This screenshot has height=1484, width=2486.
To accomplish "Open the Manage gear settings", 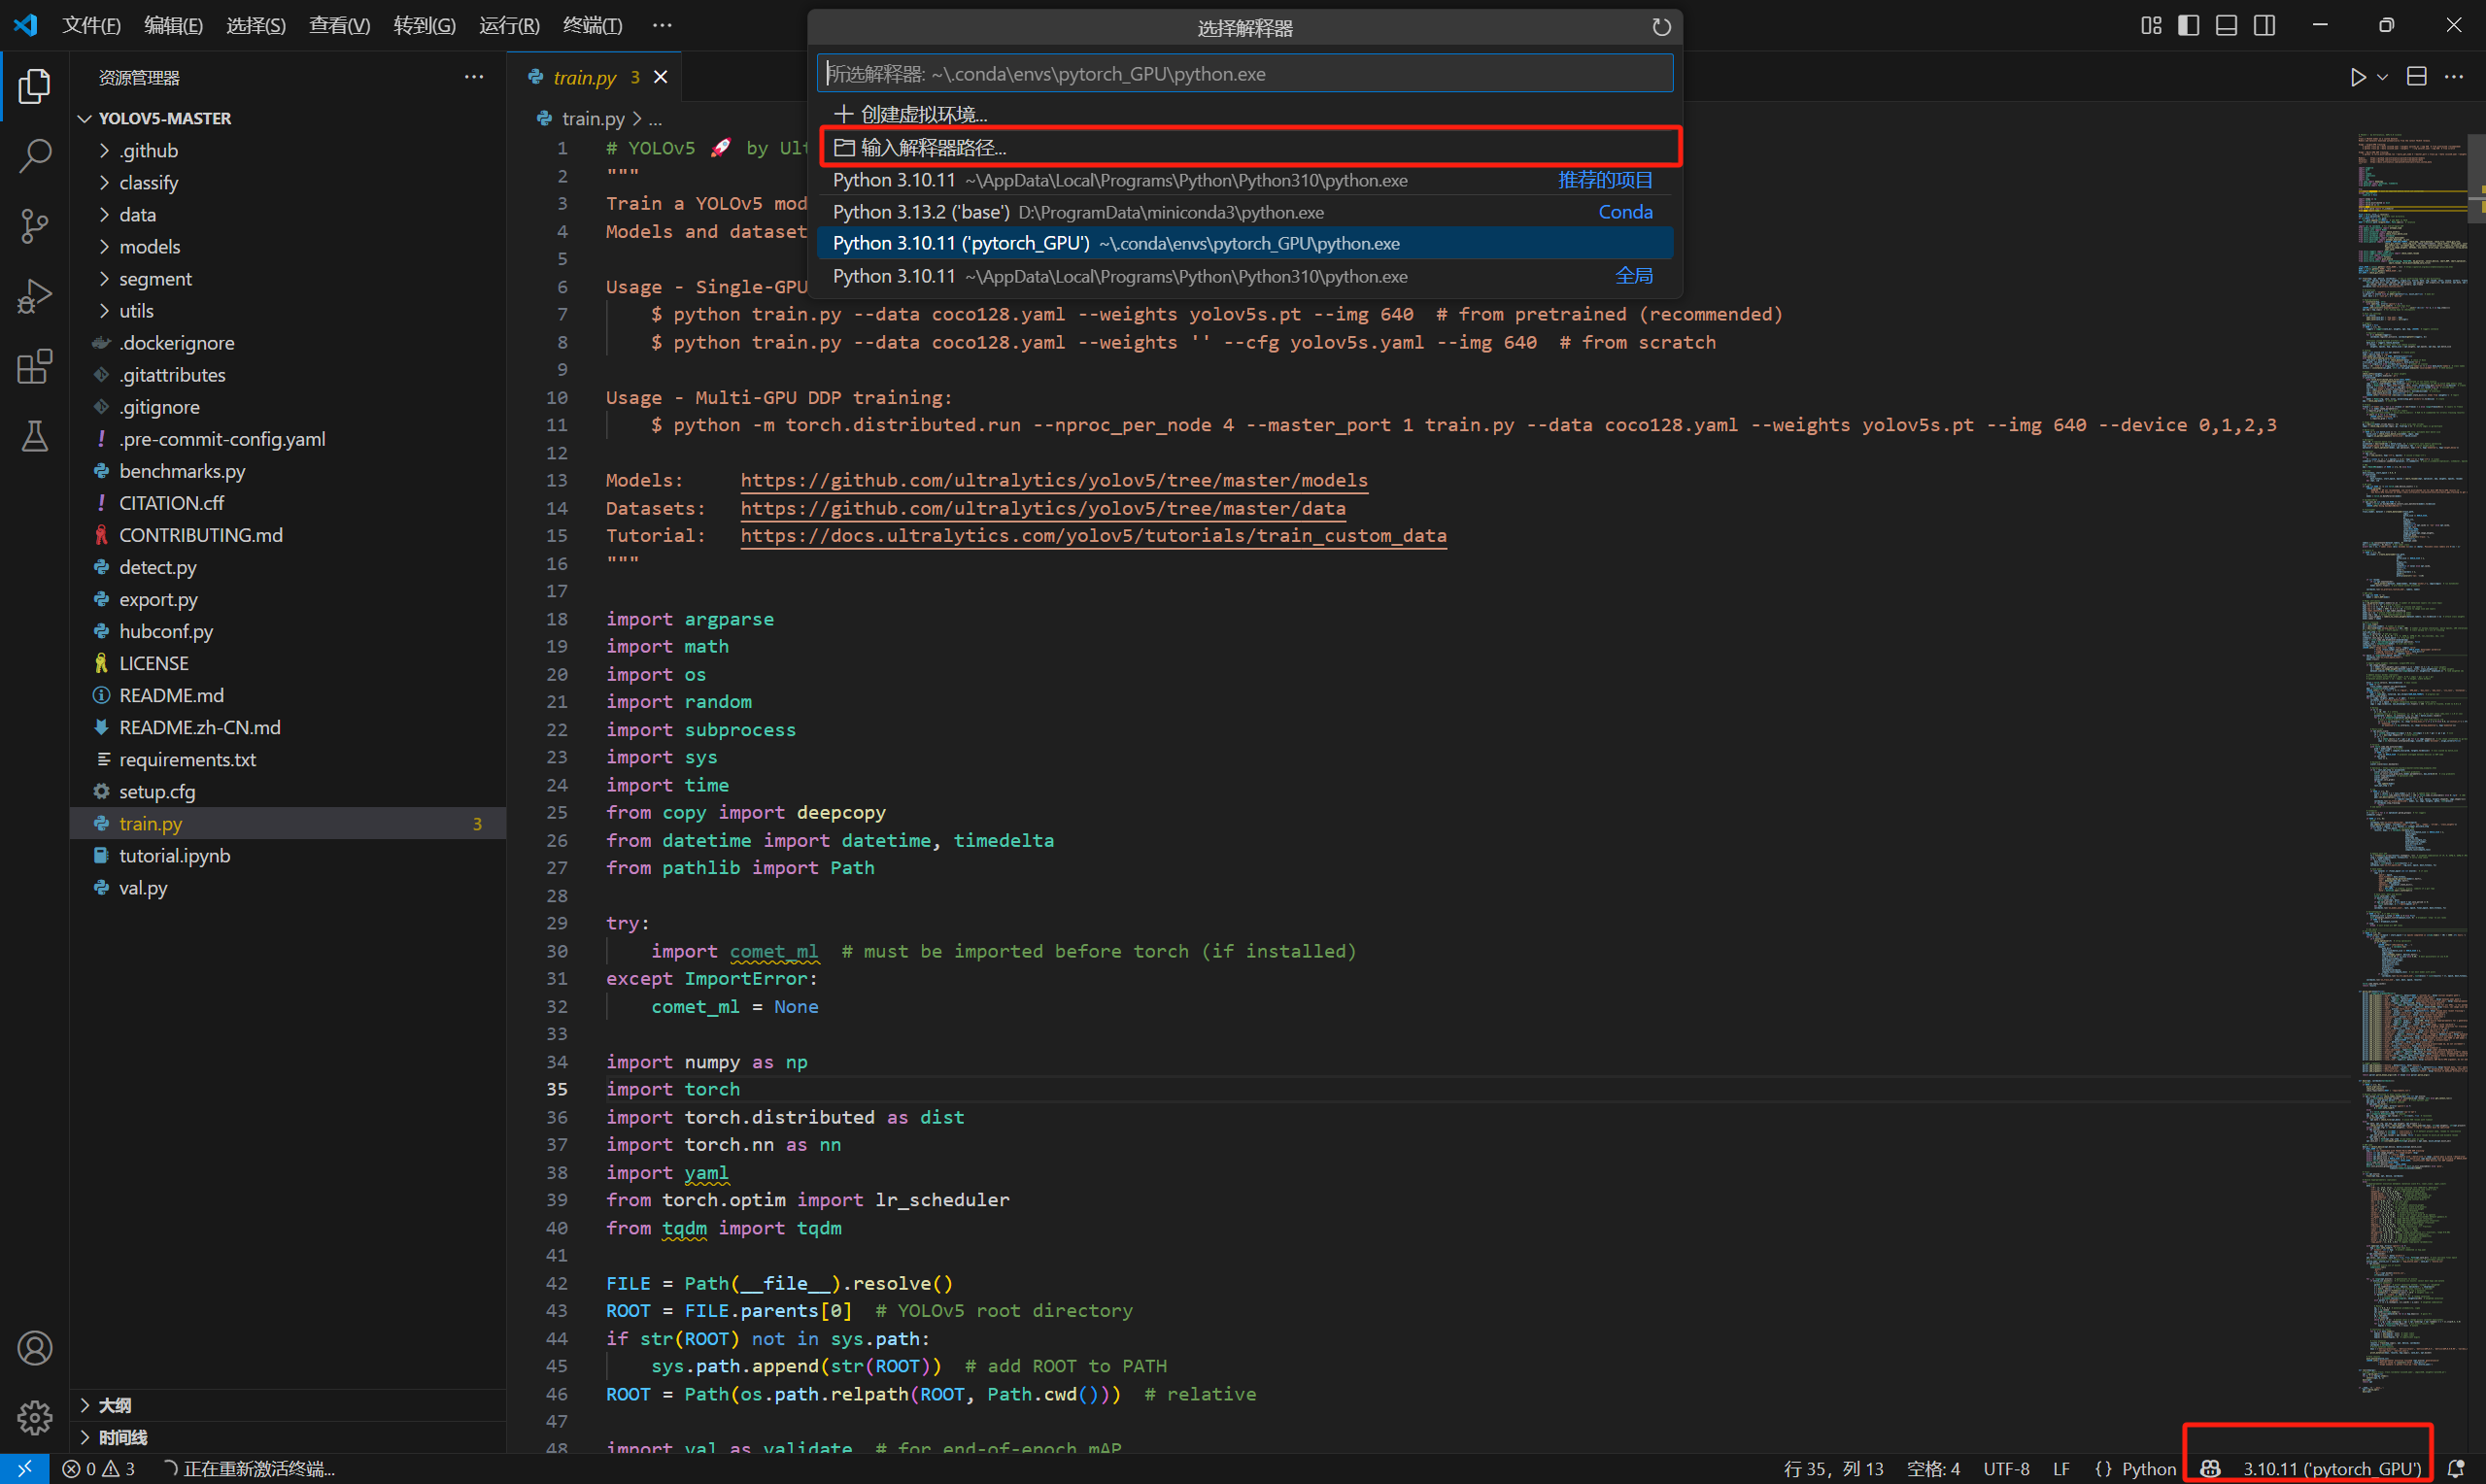I will [x=35, y=1417].
